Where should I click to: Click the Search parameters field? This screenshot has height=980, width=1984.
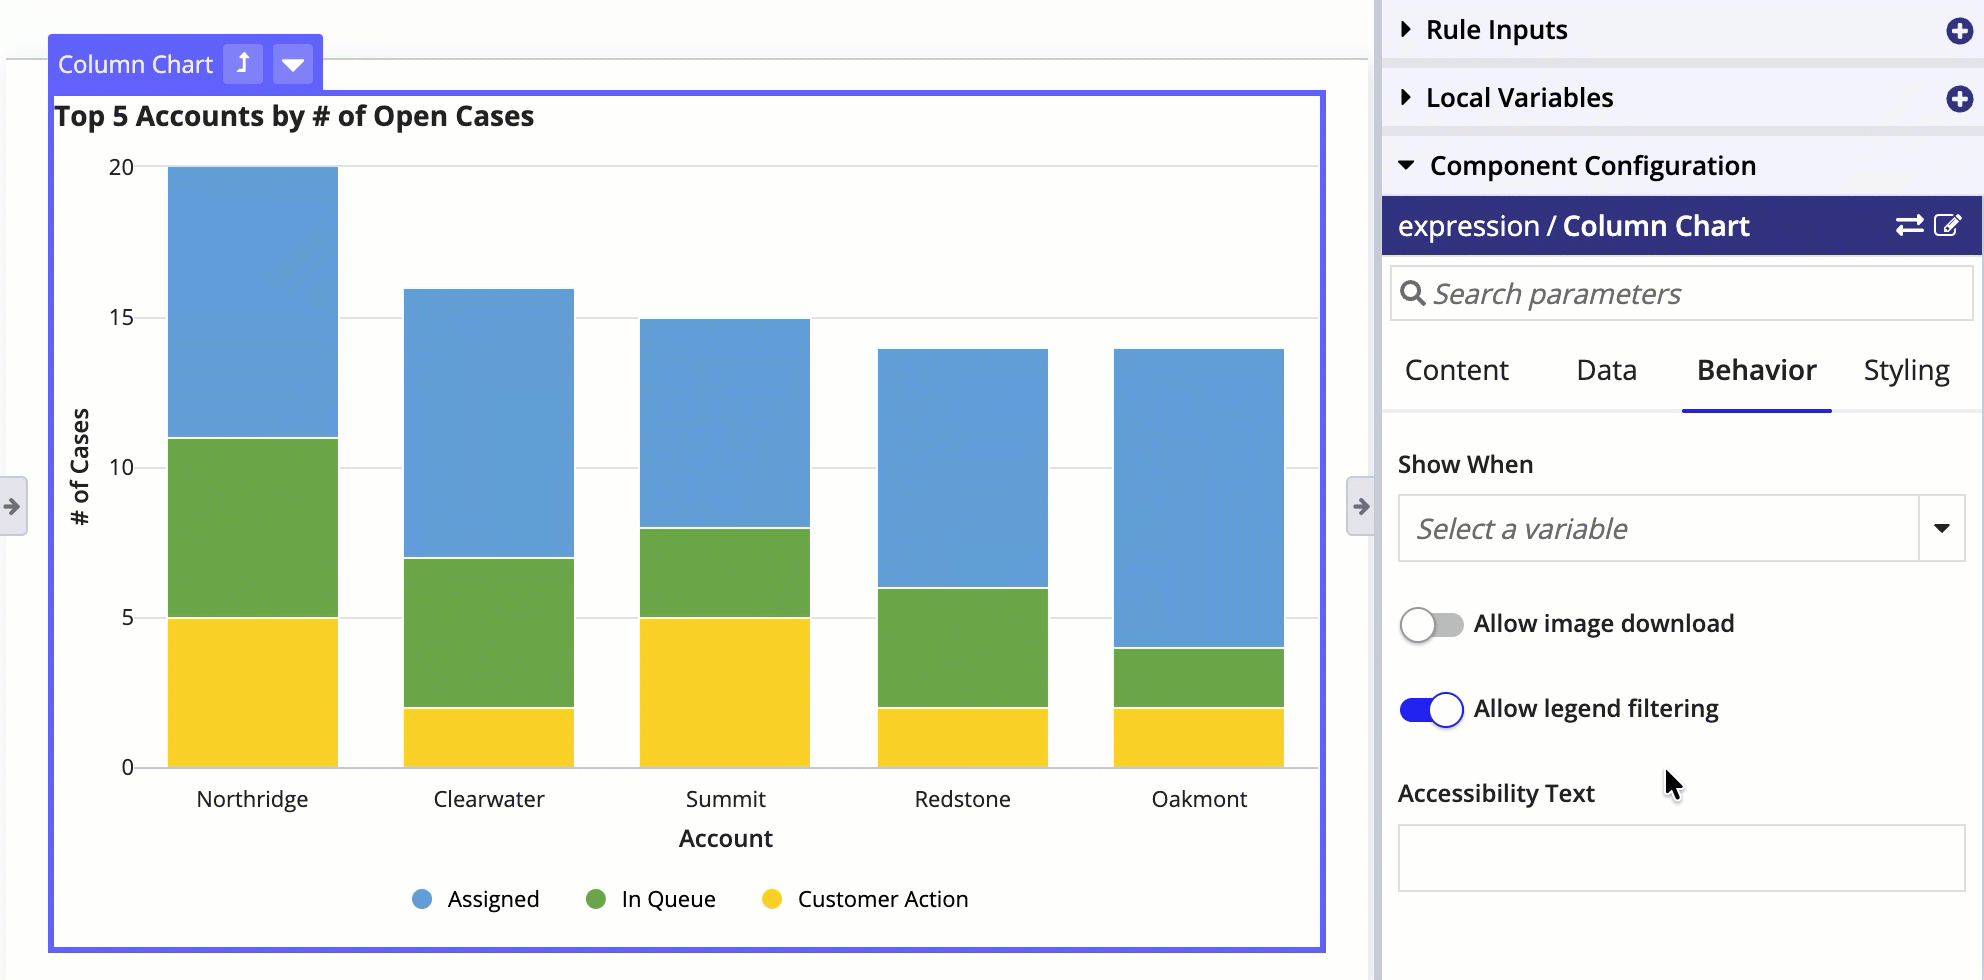click(x=1681, y=293)
